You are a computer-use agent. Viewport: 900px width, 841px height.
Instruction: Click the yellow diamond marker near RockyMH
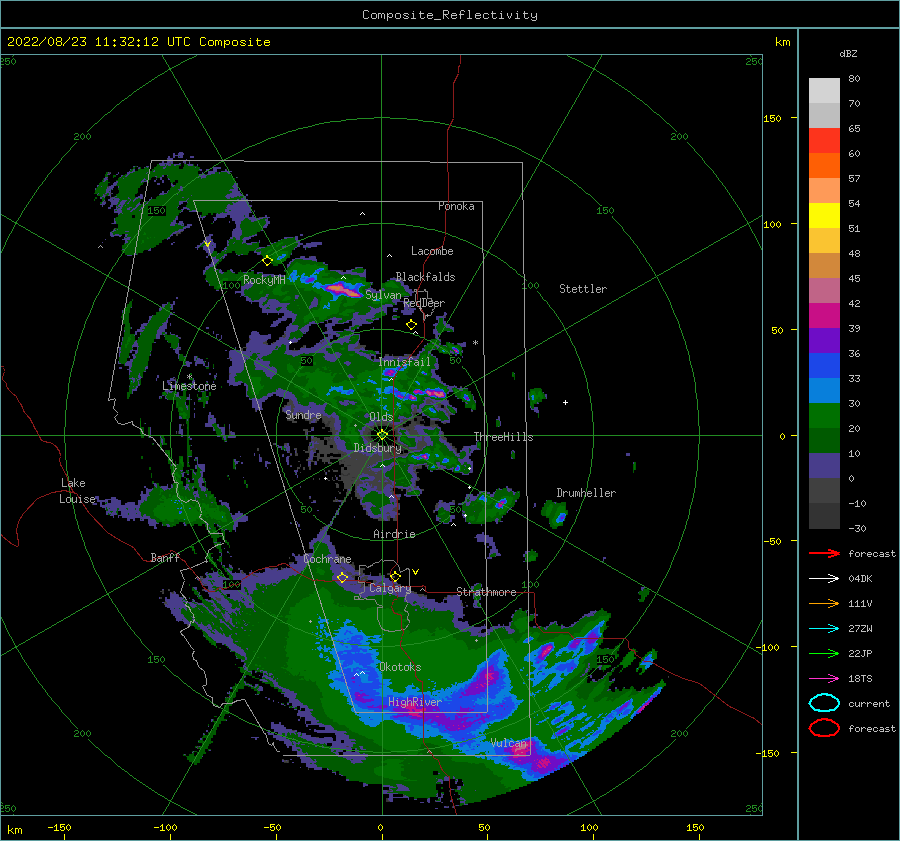click(x=267, y=261)
